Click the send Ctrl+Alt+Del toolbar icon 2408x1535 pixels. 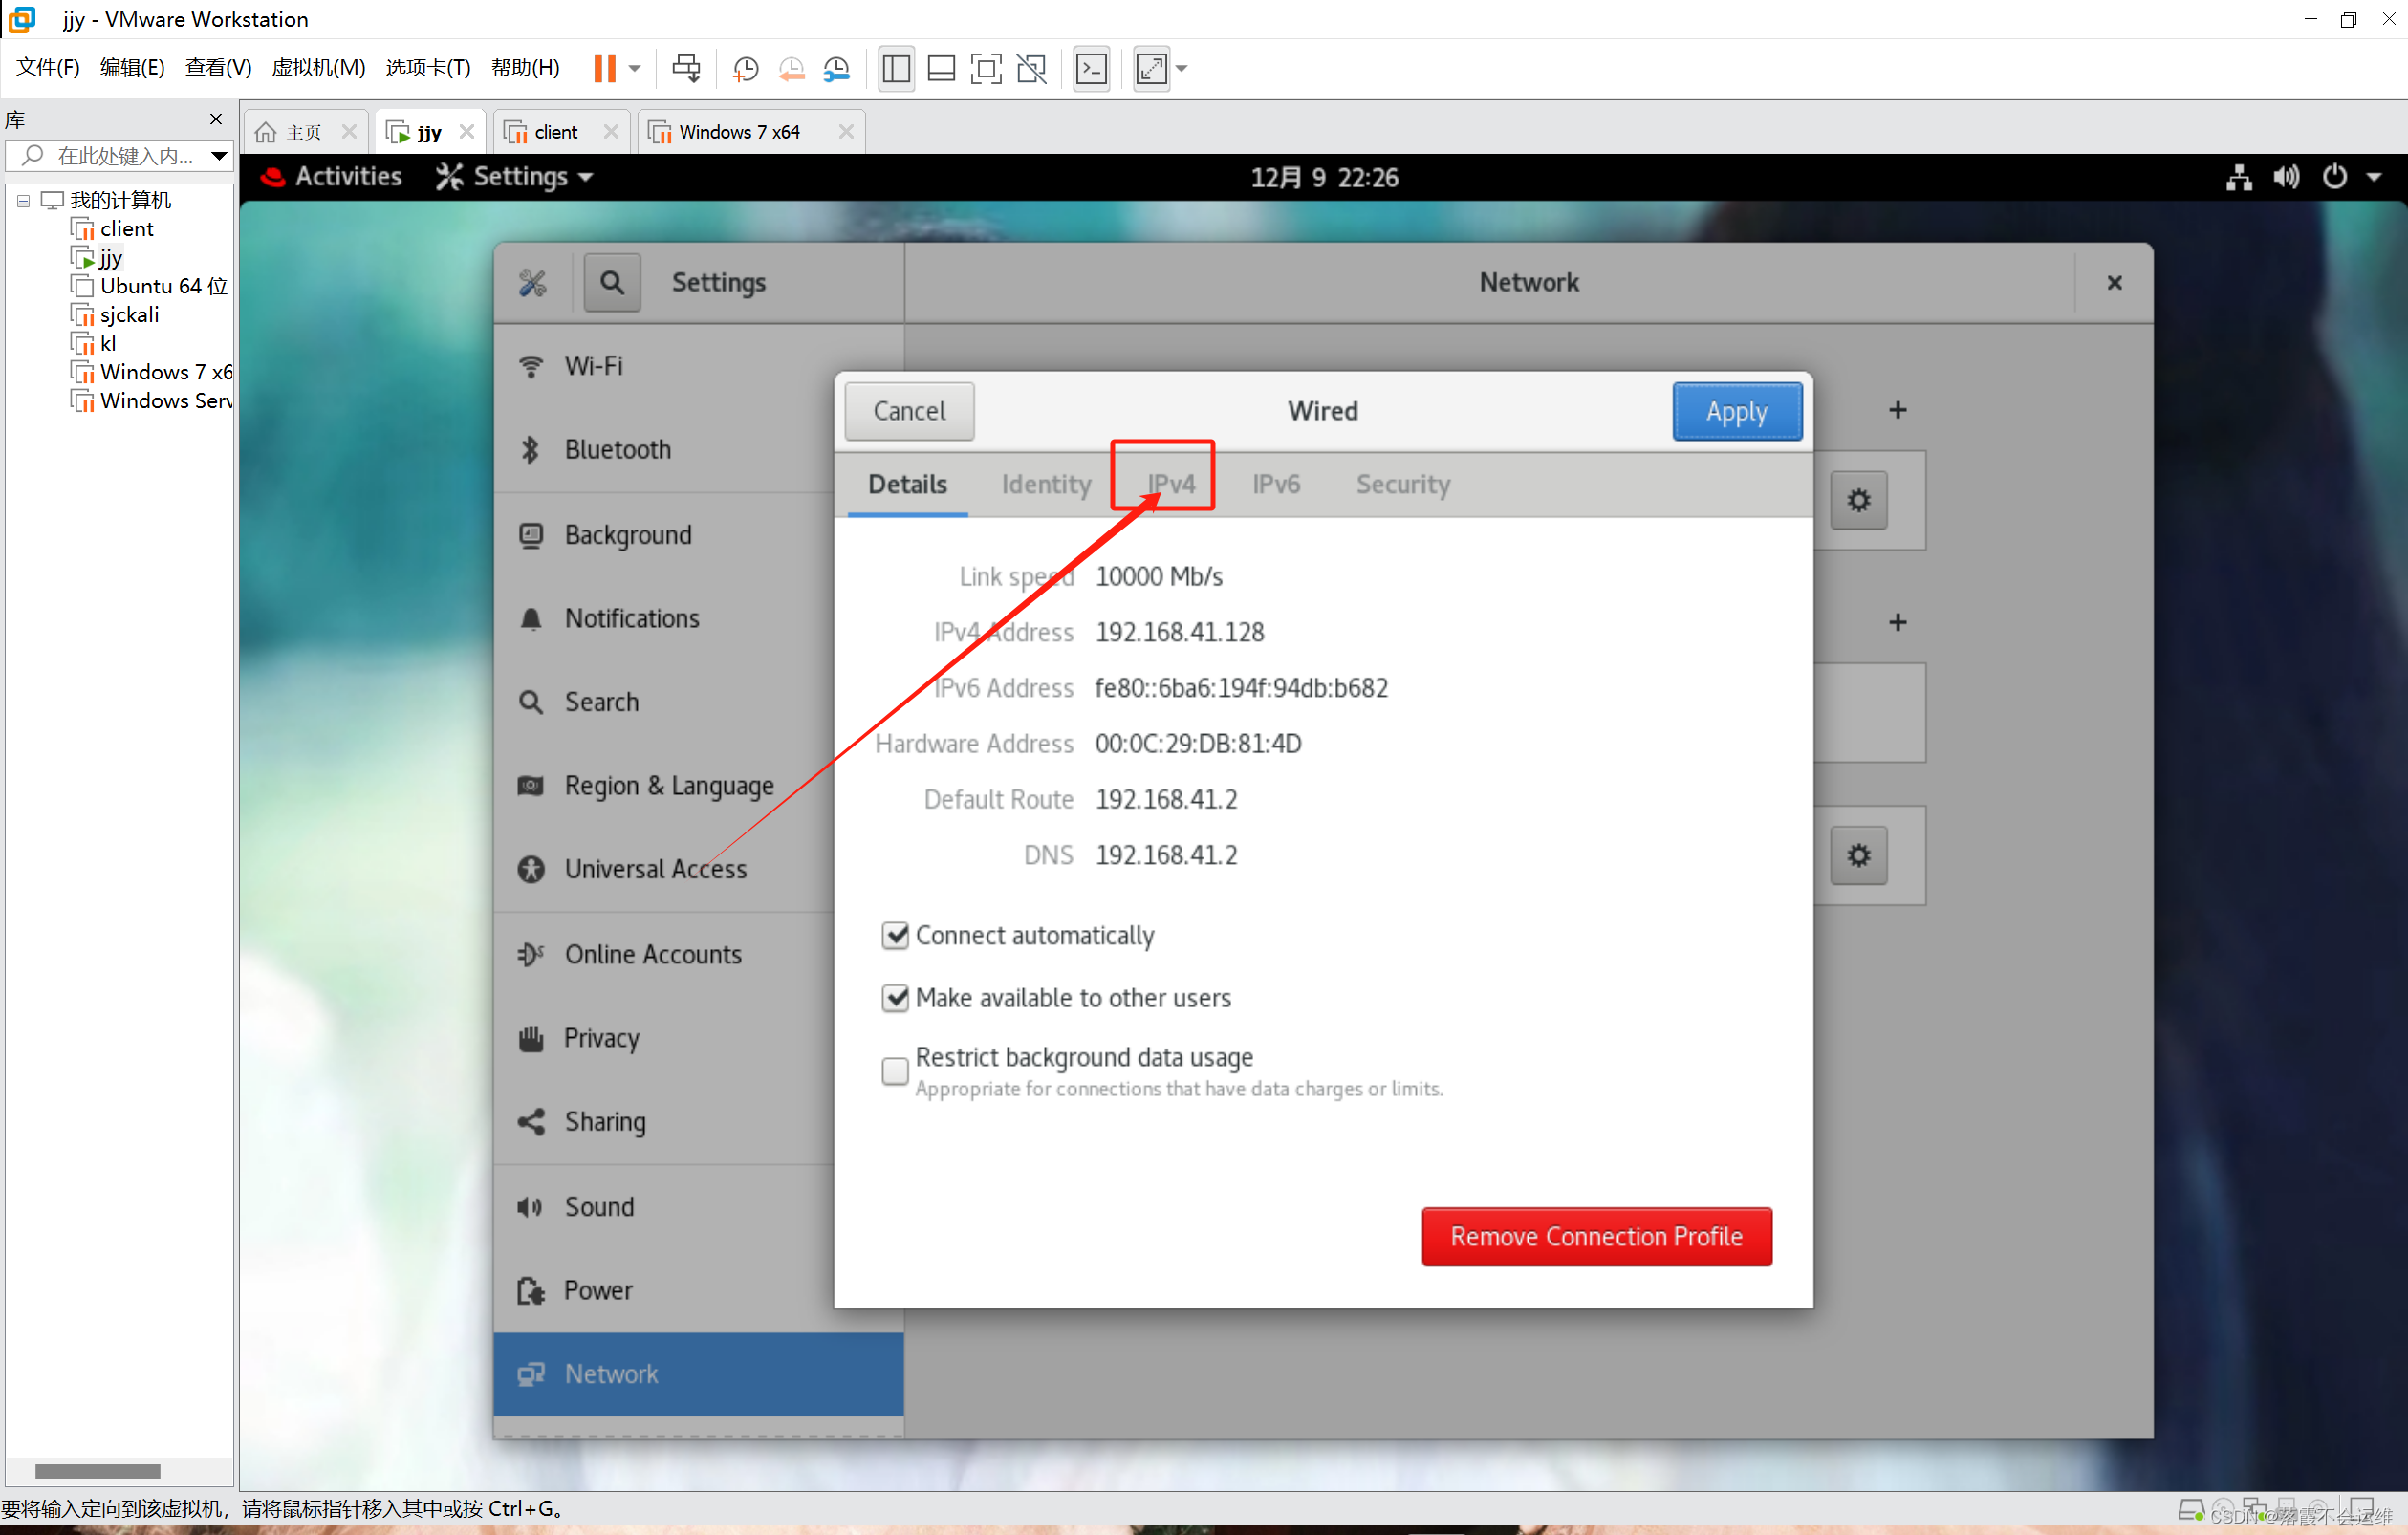tap(686, 68)
